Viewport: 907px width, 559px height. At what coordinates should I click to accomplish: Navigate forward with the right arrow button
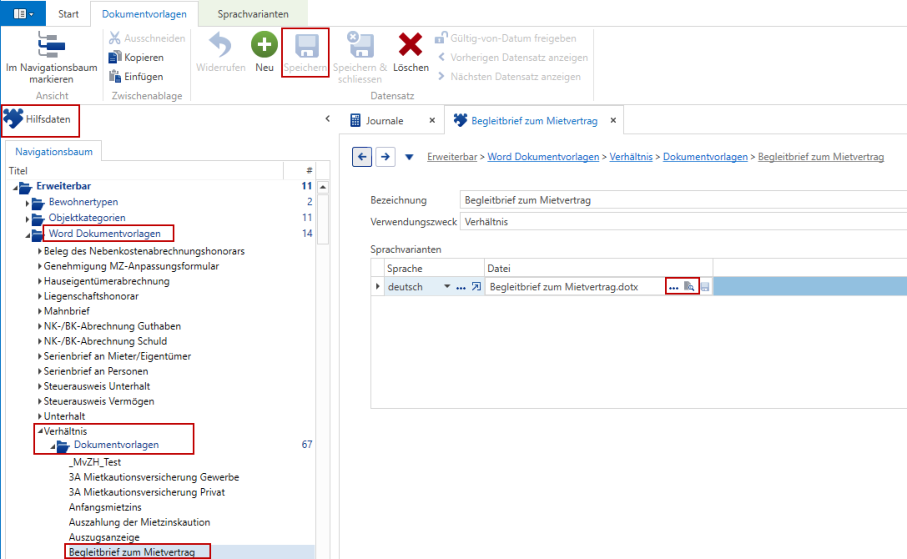pos(385,157)
